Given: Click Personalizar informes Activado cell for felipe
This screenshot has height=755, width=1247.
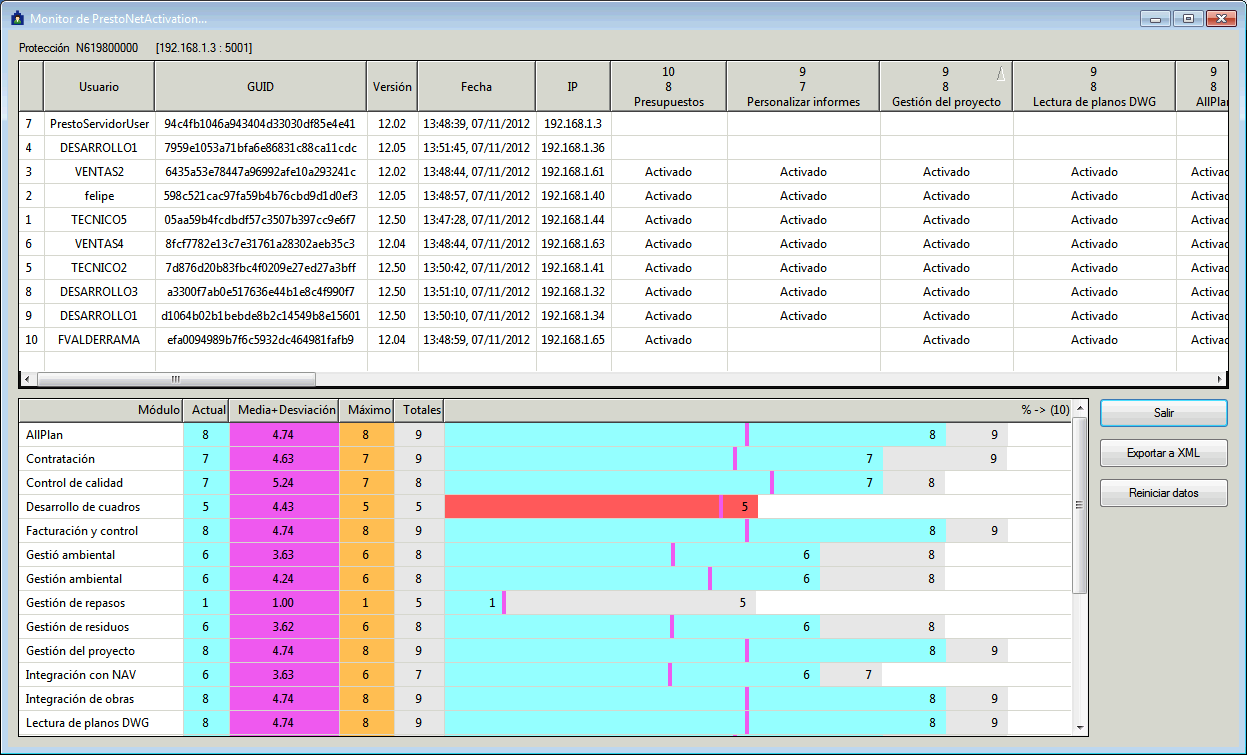Looking at the screenshot, I should (x=803, y=196).
